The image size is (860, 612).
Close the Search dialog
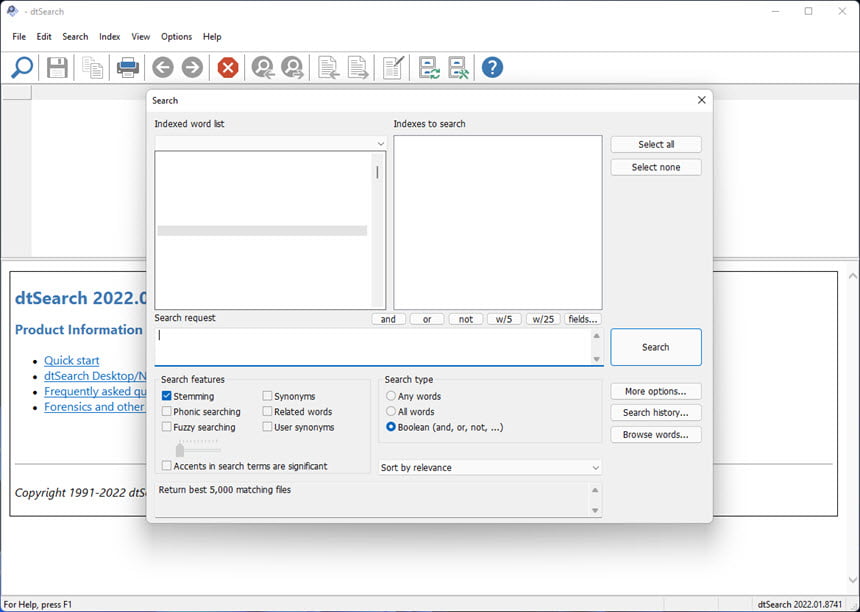701,100
